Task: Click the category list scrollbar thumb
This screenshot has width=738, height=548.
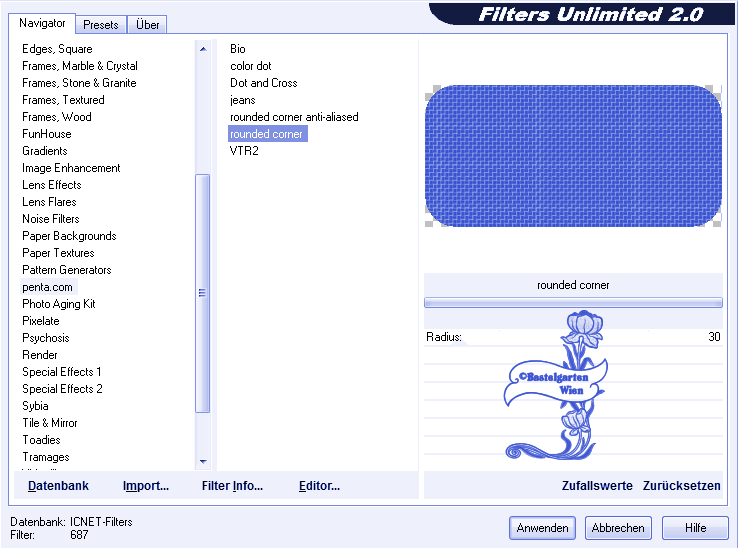Action: tap(202, 293)
